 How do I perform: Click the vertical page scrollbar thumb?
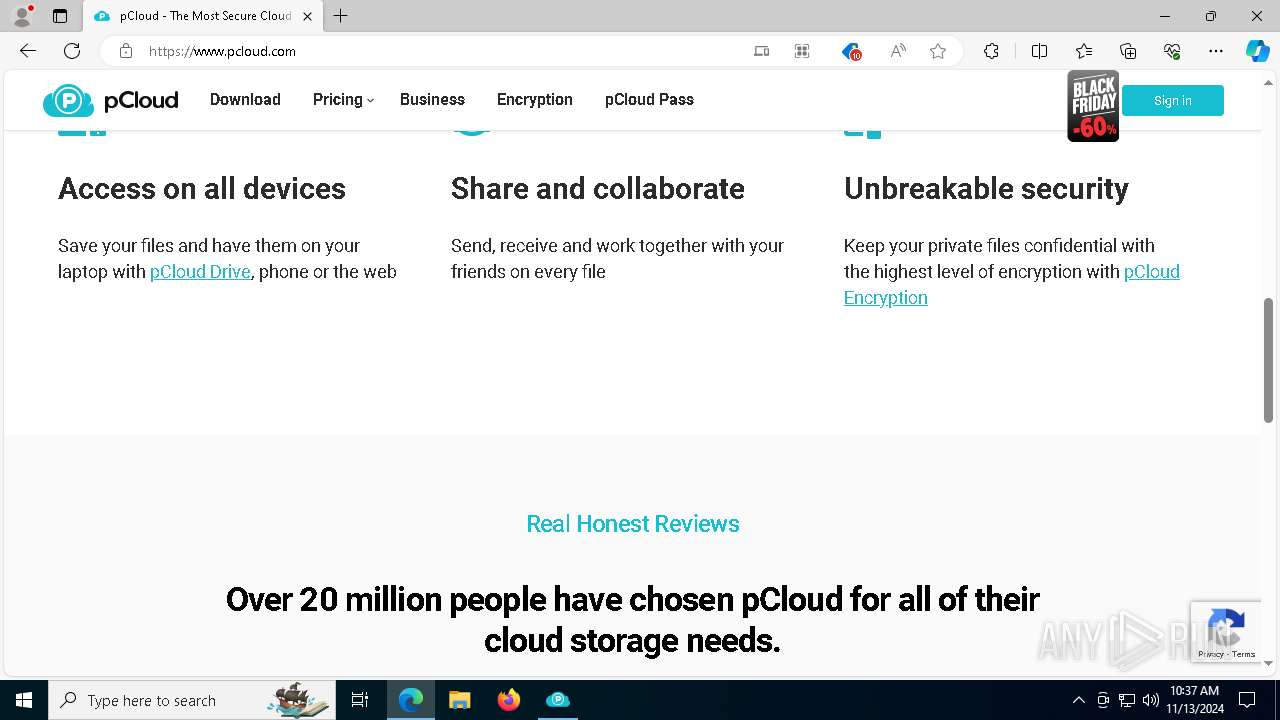point(1269,360)
